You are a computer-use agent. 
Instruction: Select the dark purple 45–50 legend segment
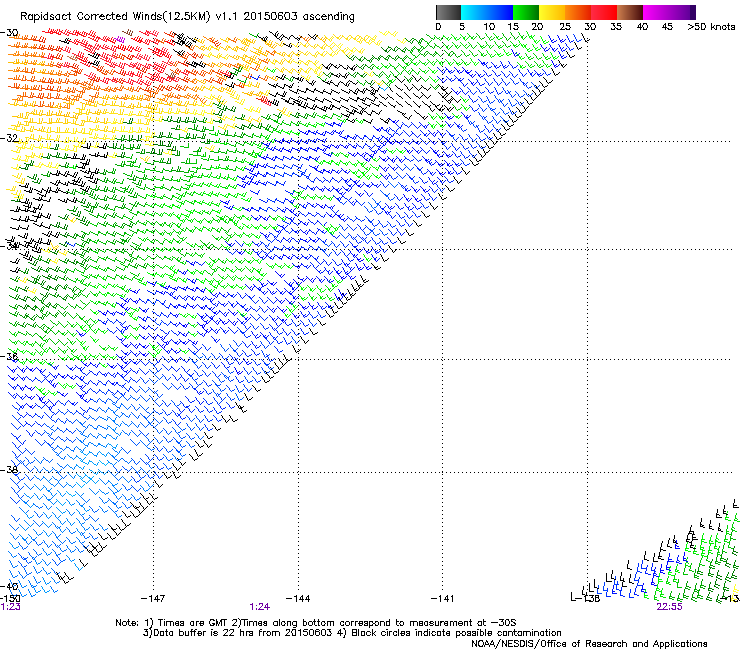point(682,12)
